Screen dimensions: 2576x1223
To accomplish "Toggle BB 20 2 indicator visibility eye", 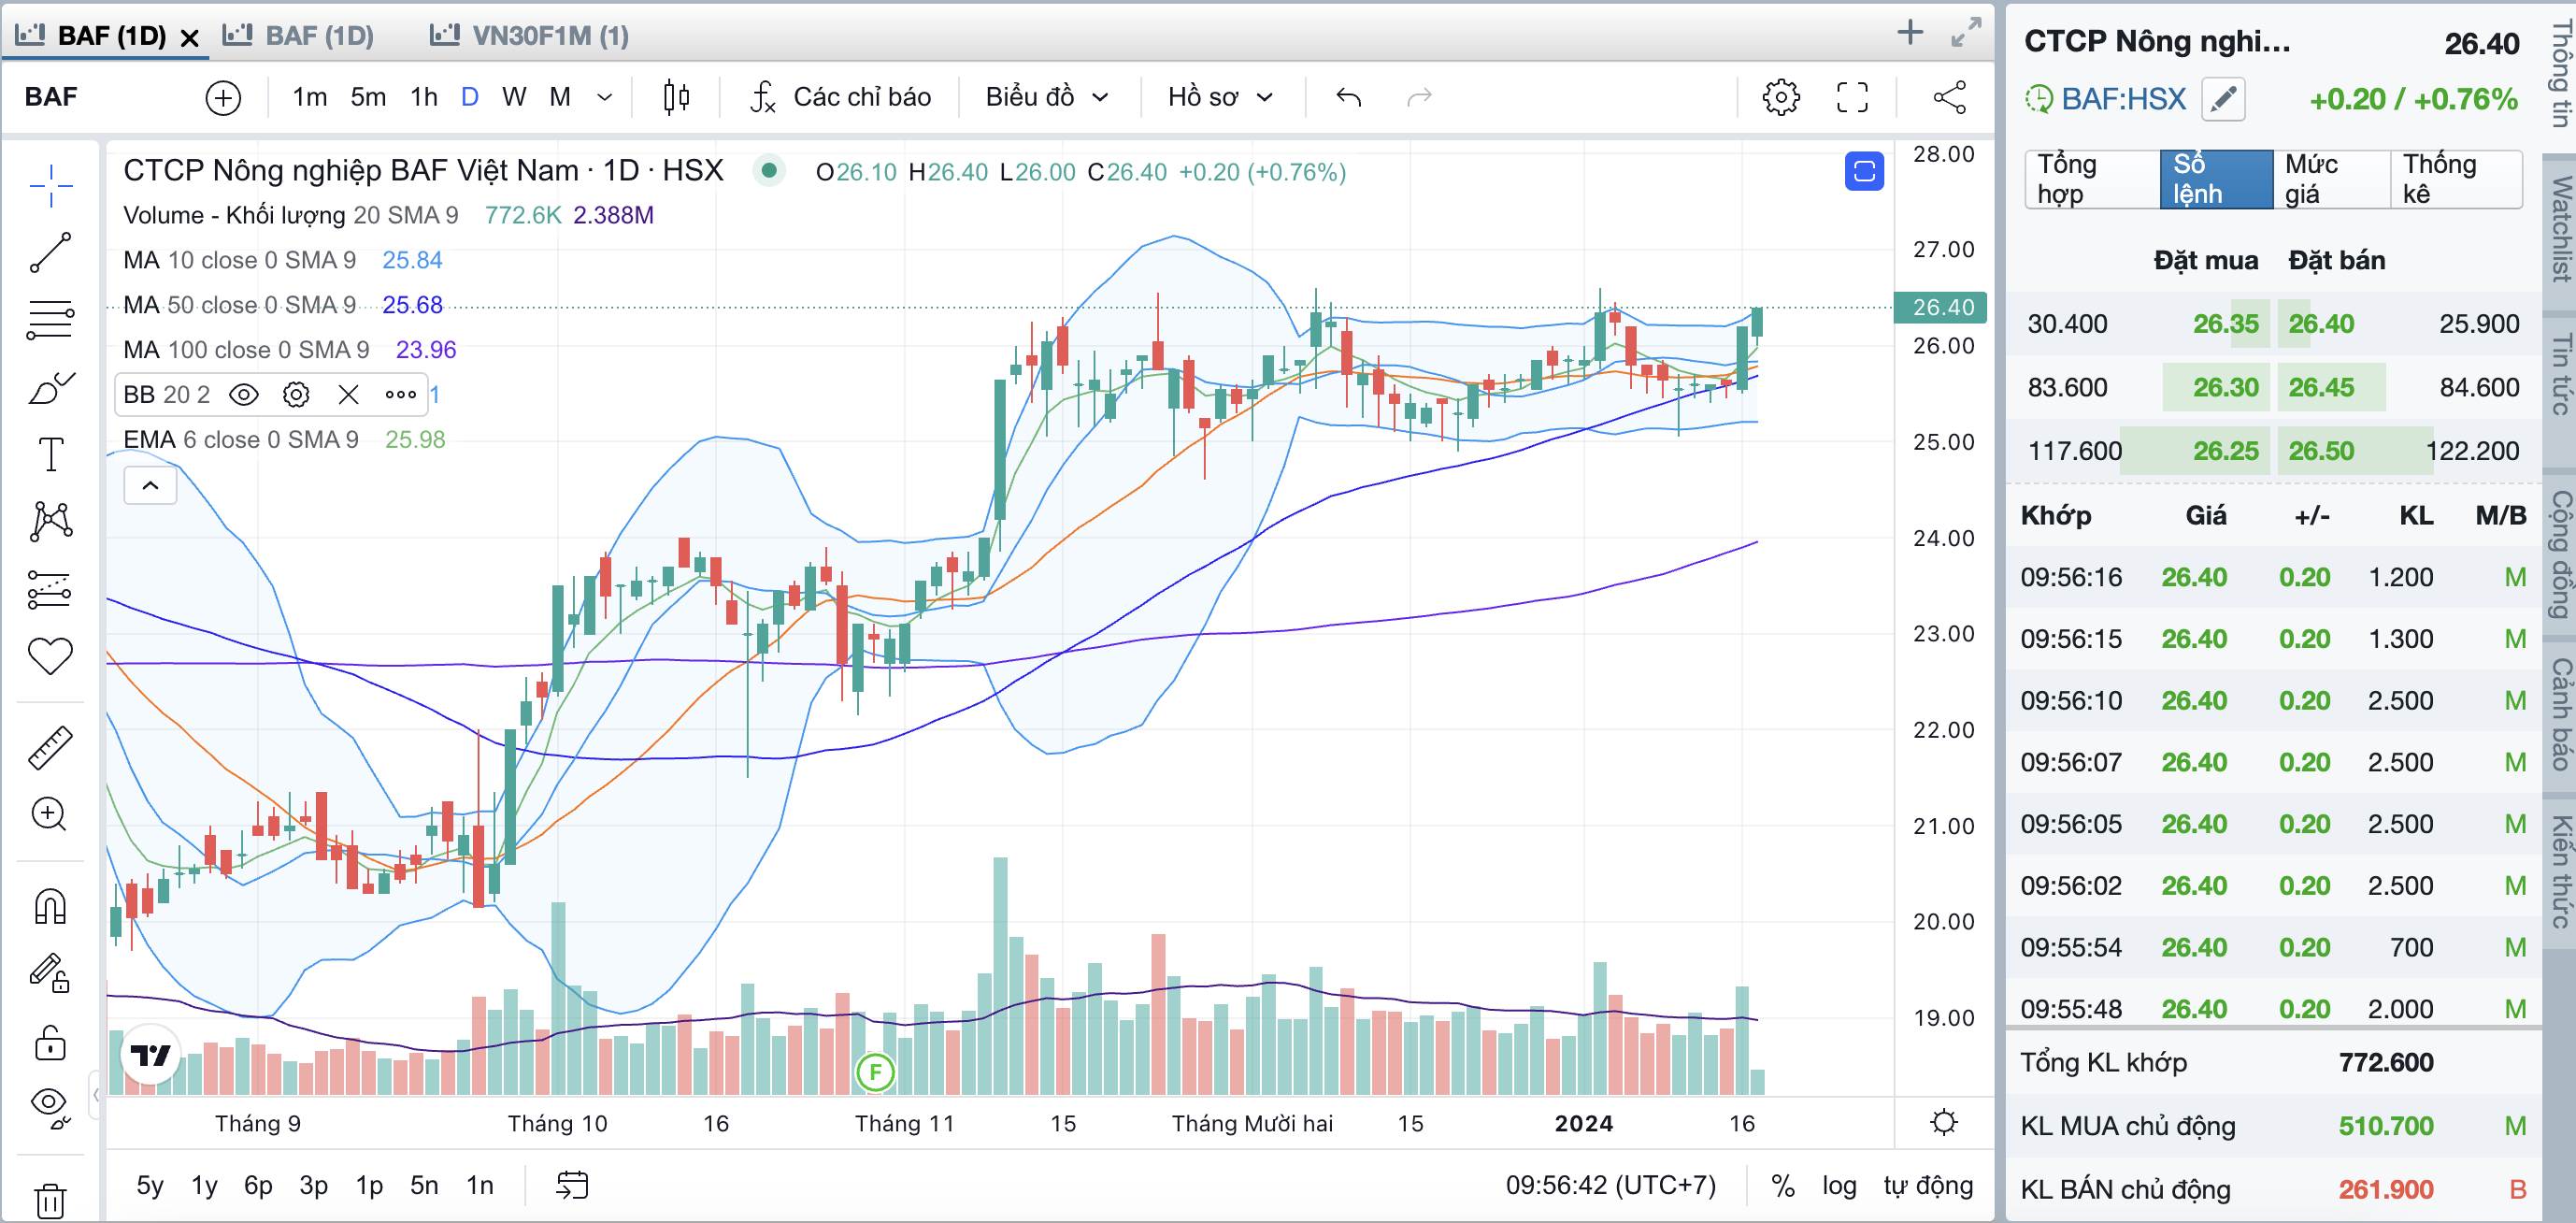I will tap(243, 395).
